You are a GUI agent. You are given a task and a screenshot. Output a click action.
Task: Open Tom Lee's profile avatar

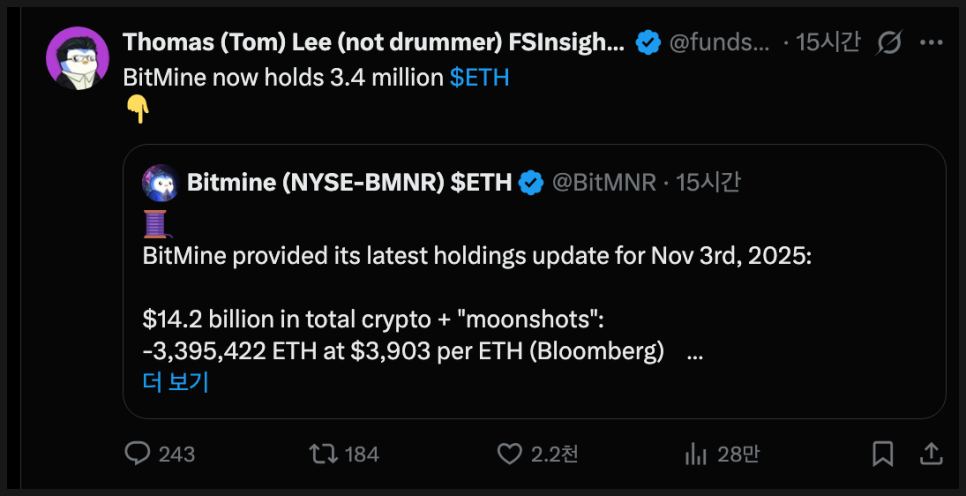coord(77,59)
